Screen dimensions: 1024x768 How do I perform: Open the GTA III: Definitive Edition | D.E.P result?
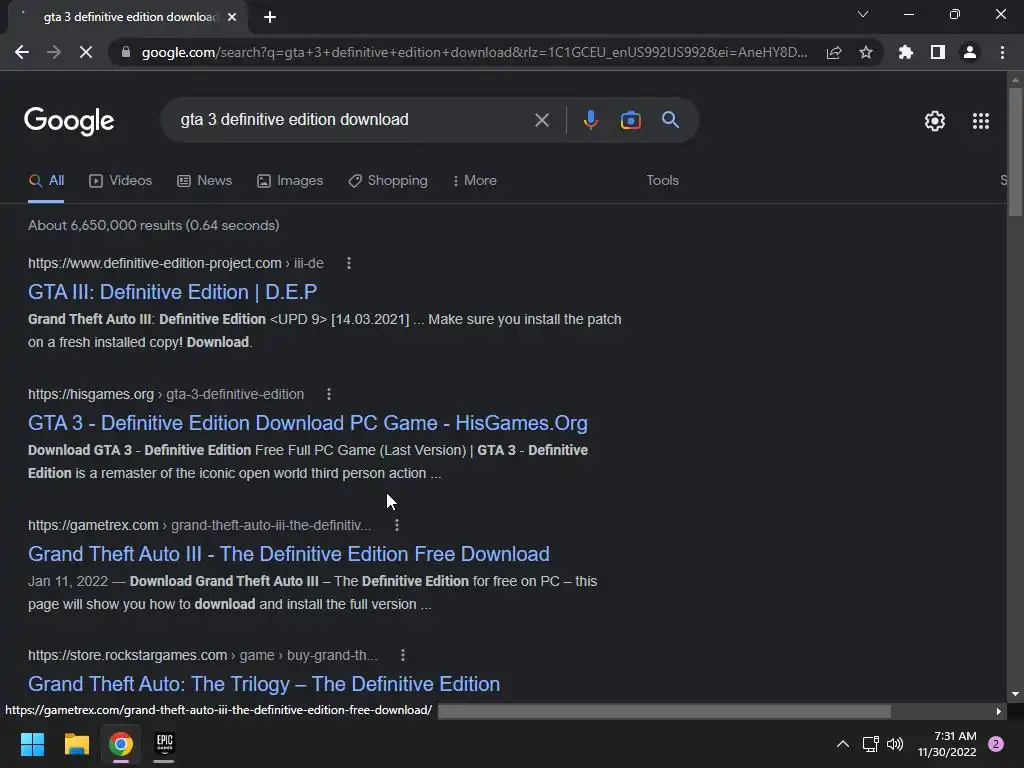[x=172, y=292]
